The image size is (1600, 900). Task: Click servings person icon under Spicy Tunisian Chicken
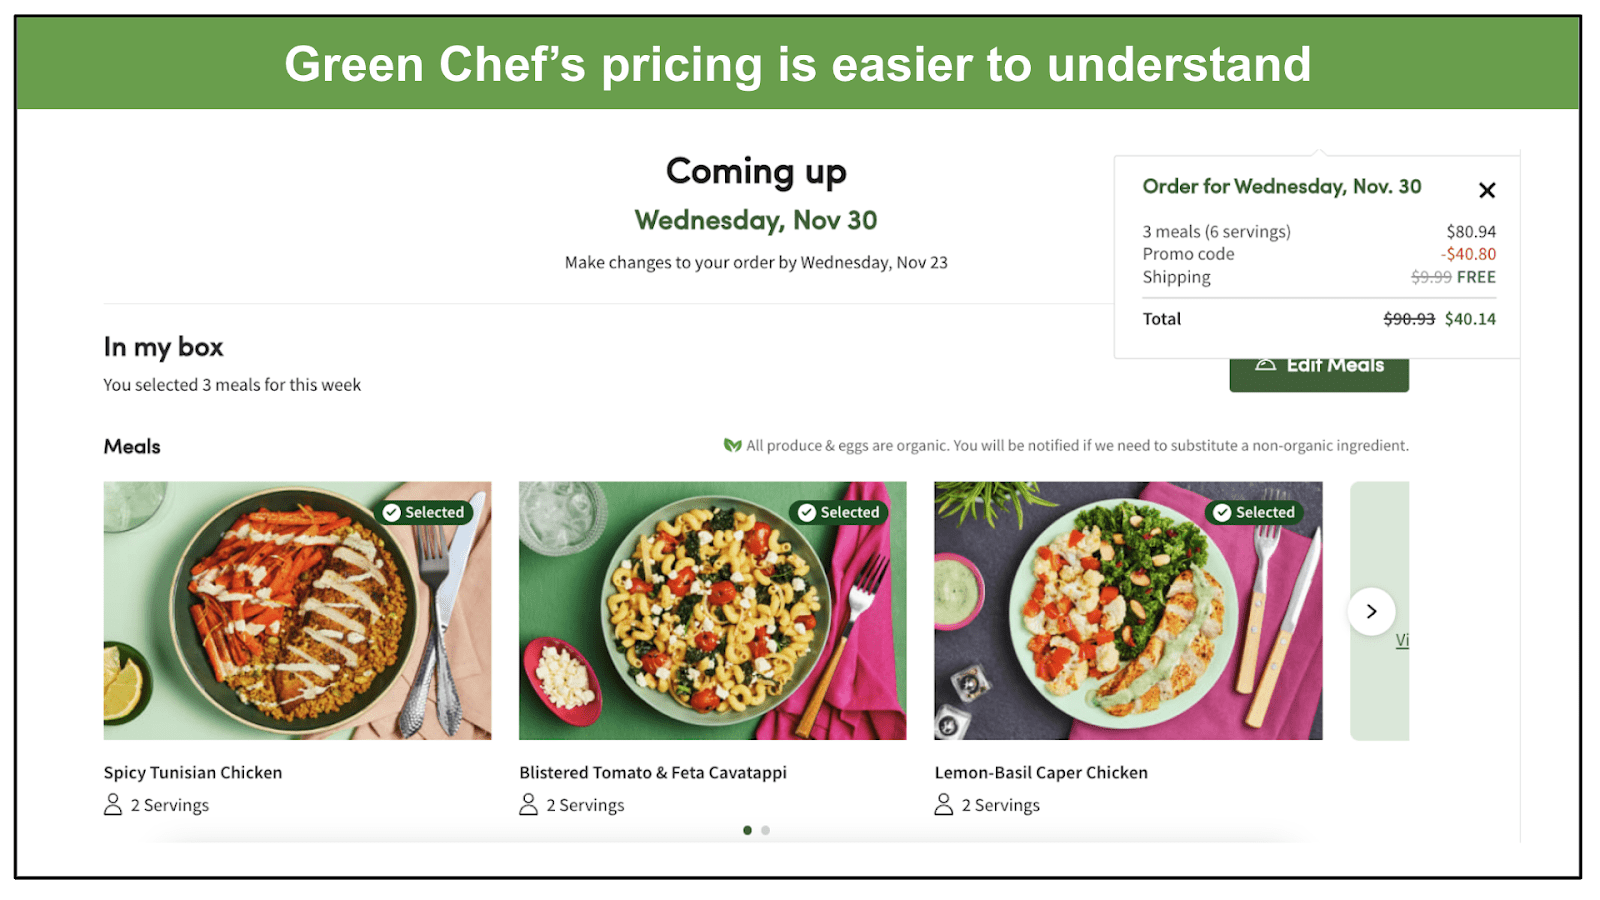click(x=113, y=805)
